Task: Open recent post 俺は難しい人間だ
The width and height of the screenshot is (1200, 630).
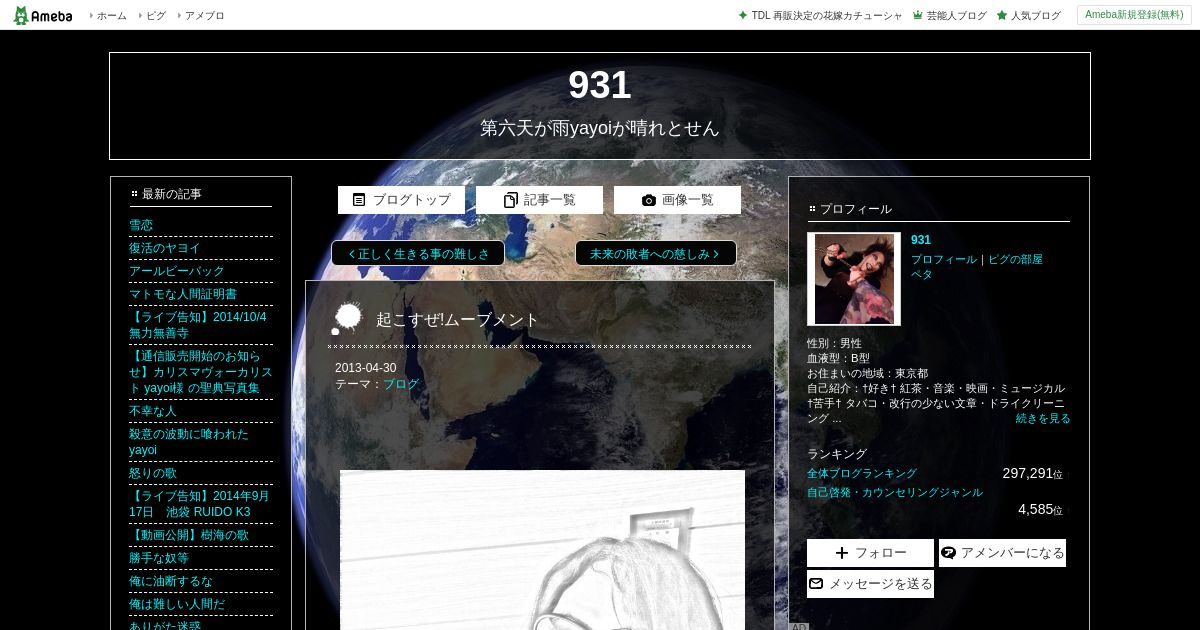Action: click(177, 604)
